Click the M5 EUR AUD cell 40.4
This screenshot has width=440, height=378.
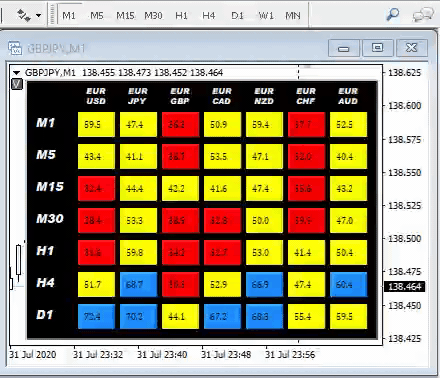(348, 156)
